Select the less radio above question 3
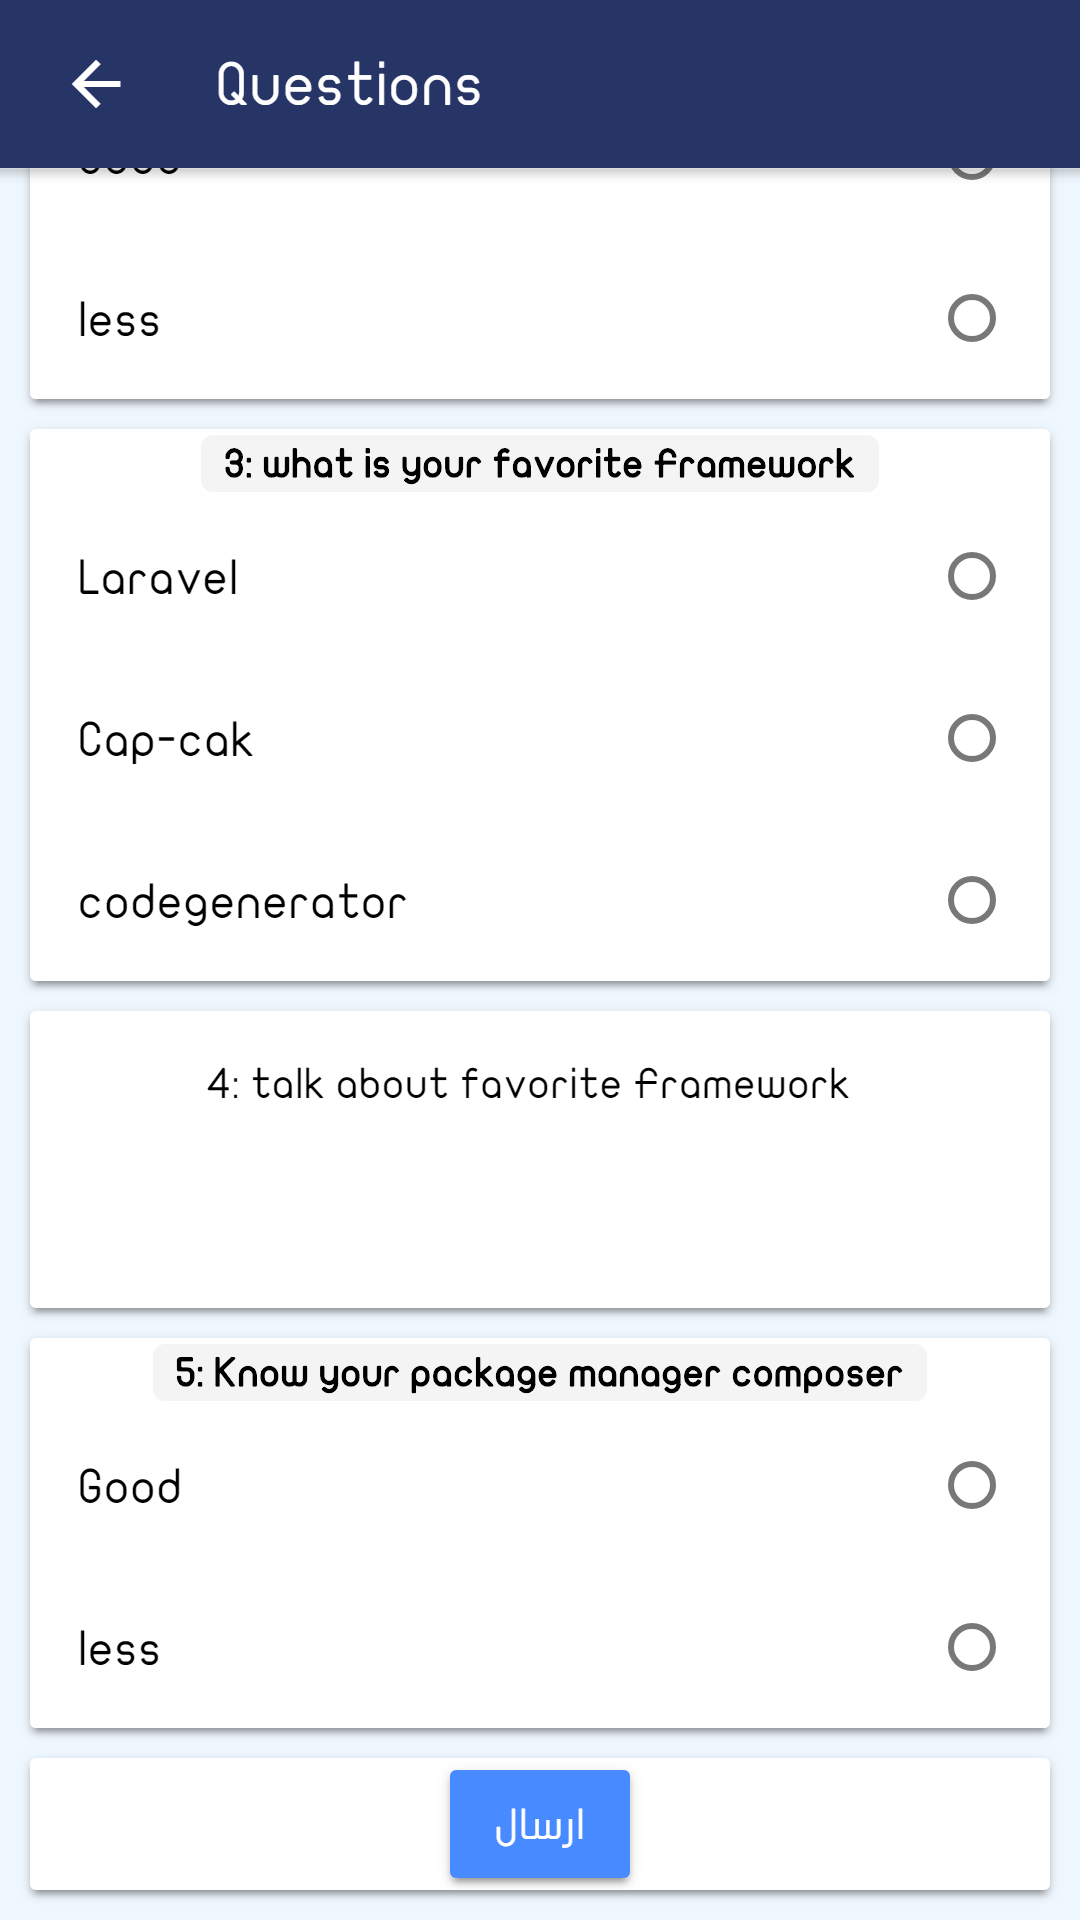1080x1920 pixels. 971,318
